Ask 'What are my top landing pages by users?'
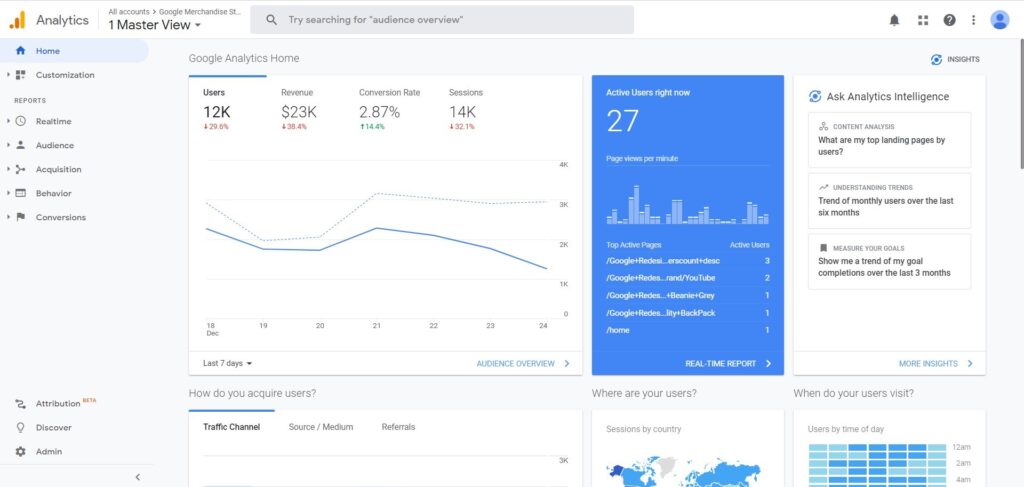Screen dimensions: 1024x487 click(889, 140)
